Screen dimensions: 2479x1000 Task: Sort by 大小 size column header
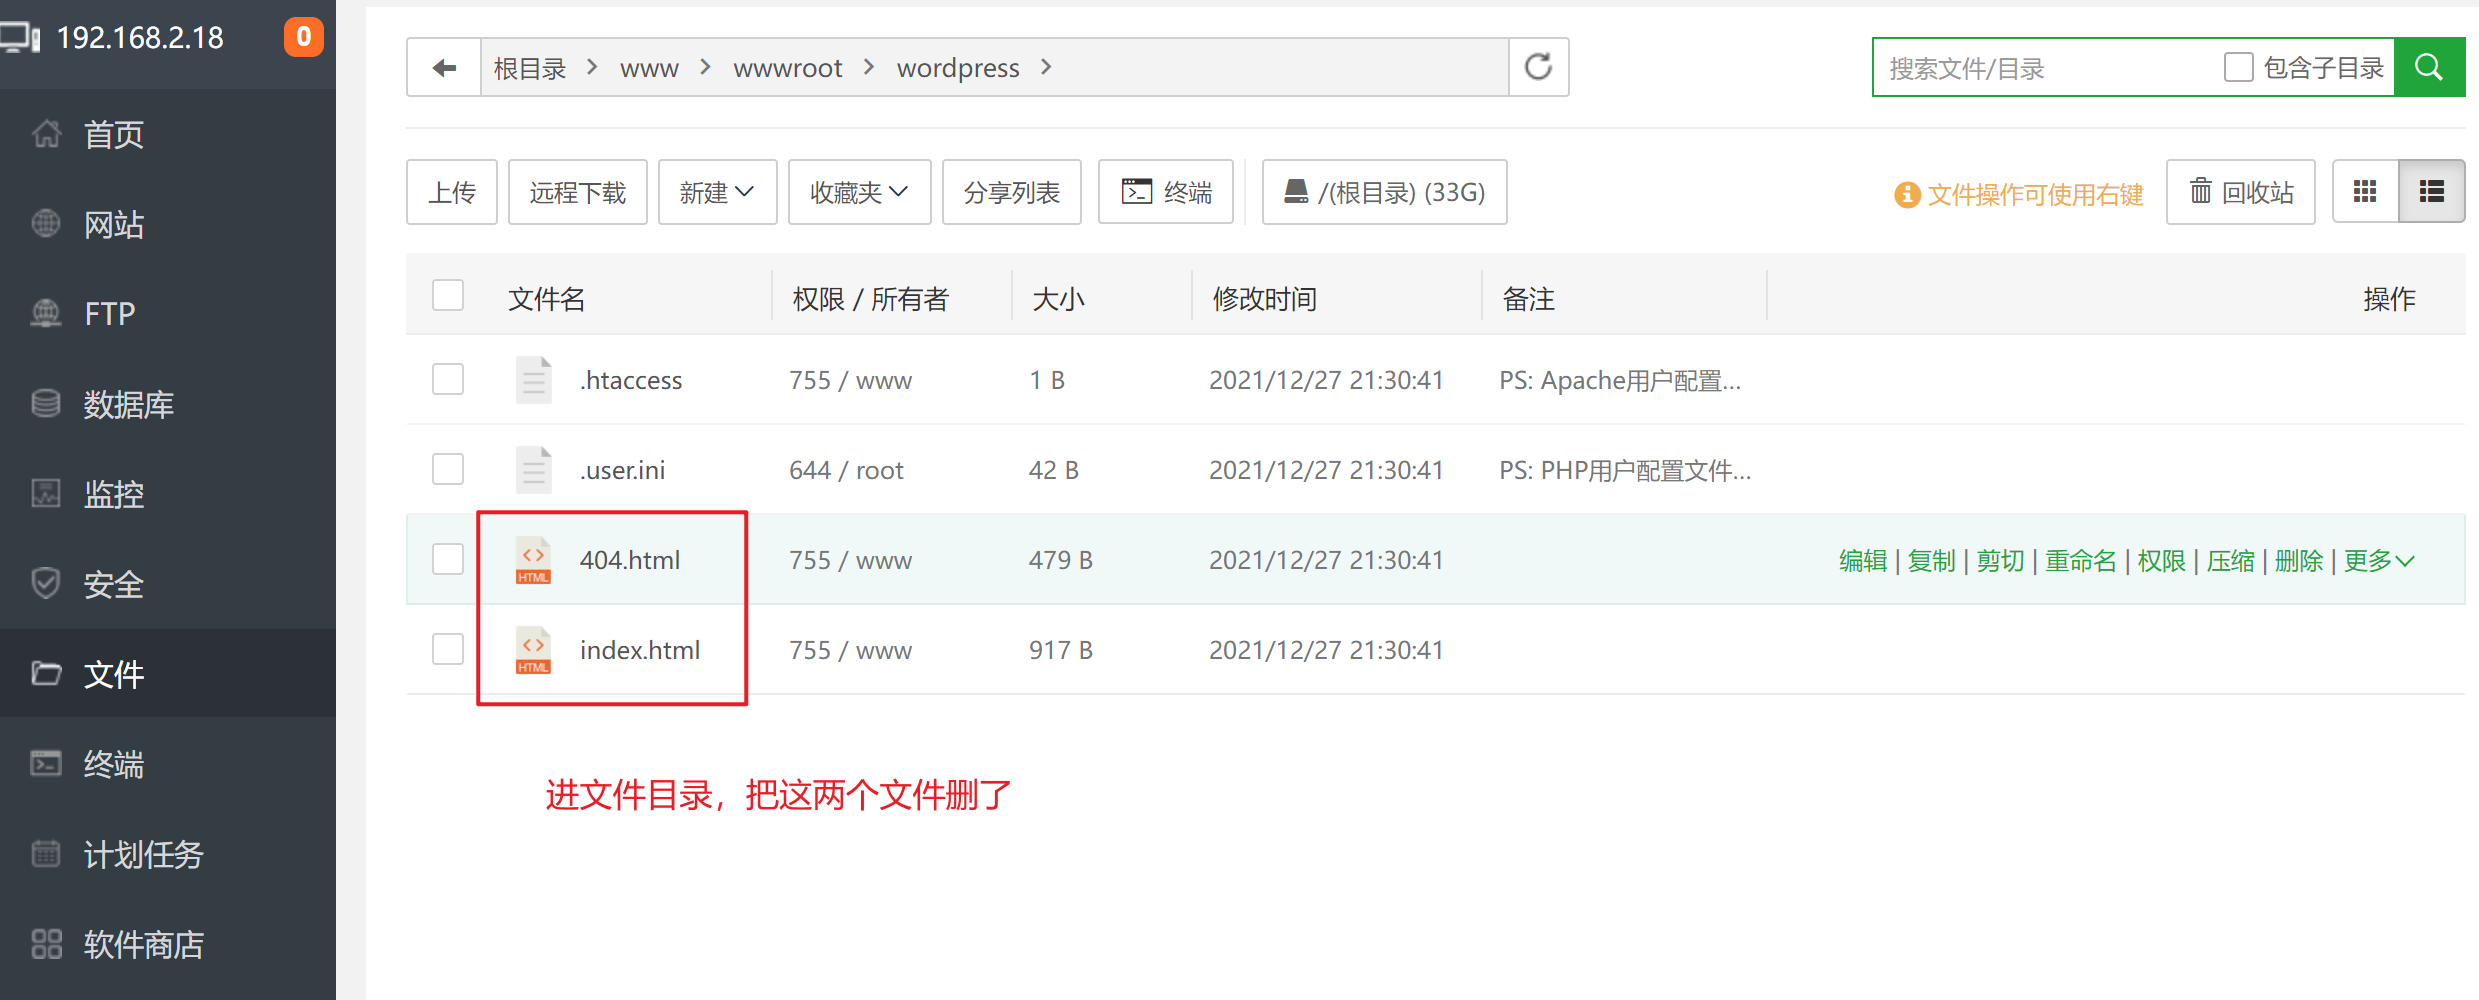[1058, 299]
